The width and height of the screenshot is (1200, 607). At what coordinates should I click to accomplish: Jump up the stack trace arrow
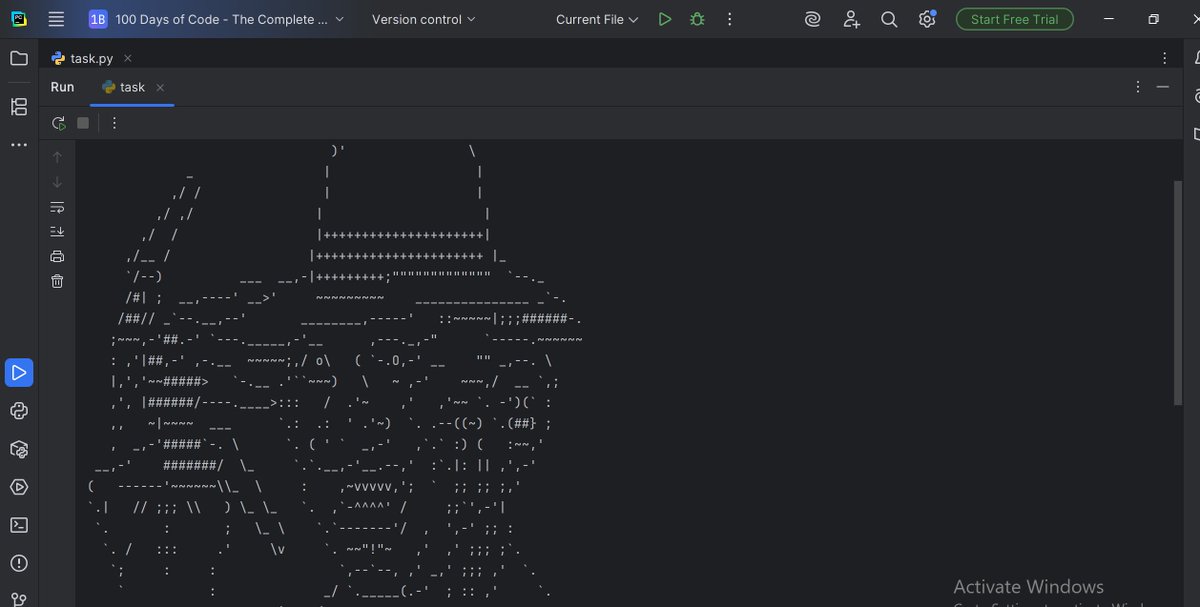(x=57, y=156)
